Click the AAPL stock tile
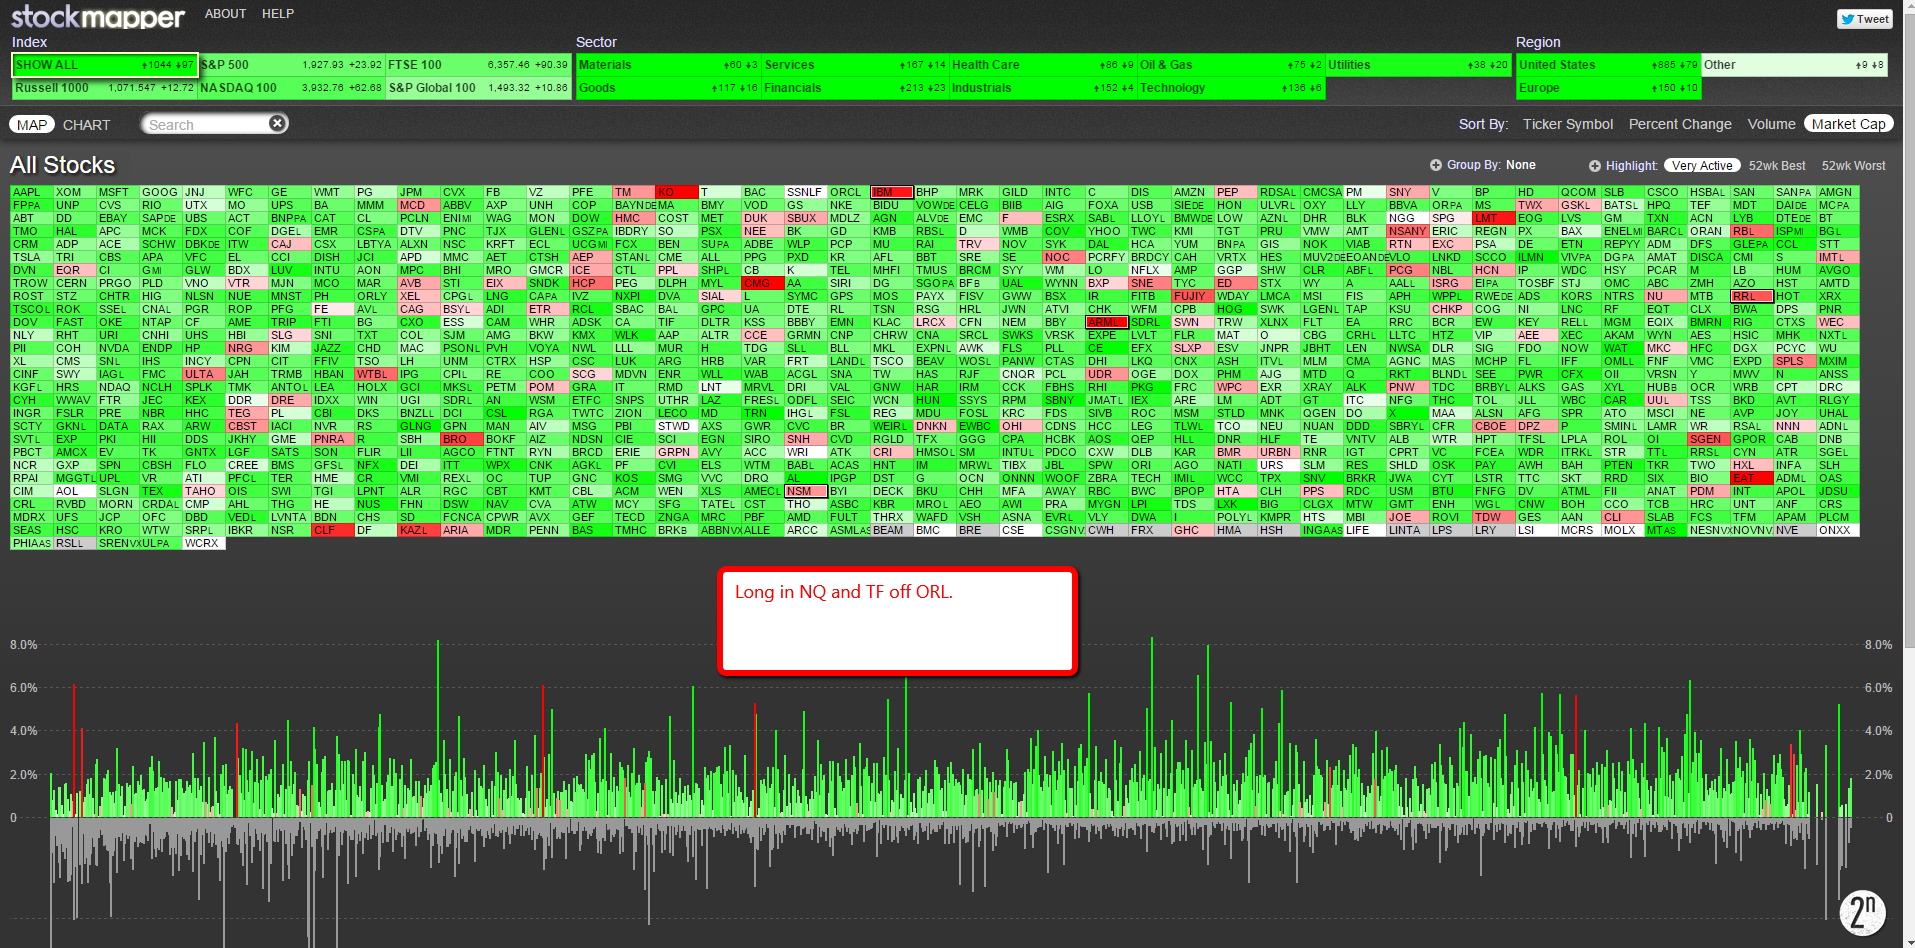Screen dimensions: 1915x948 pos(31,192)
